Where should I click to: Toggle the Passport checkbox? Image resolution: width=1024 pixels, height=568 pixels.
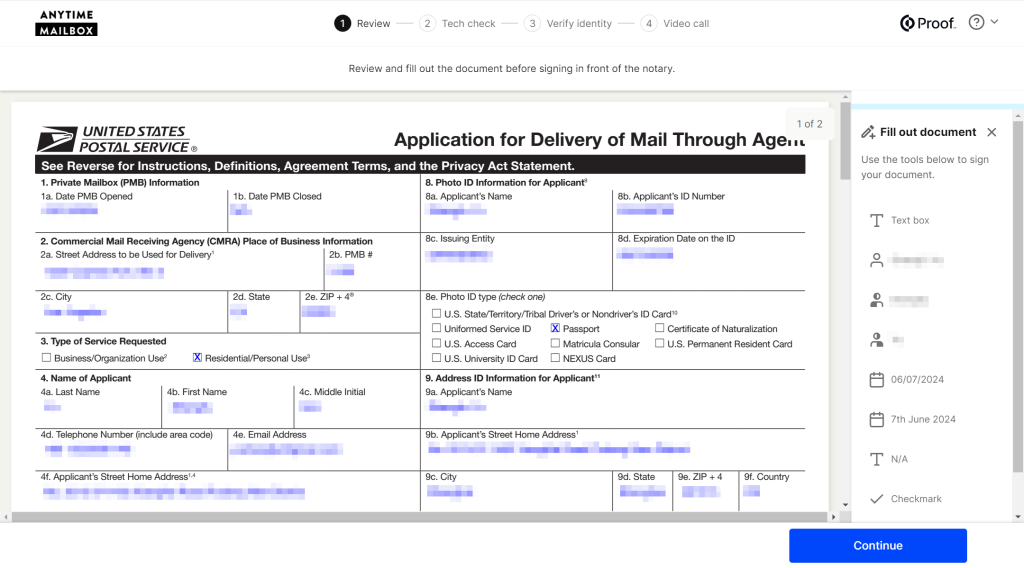click(555, 328)
